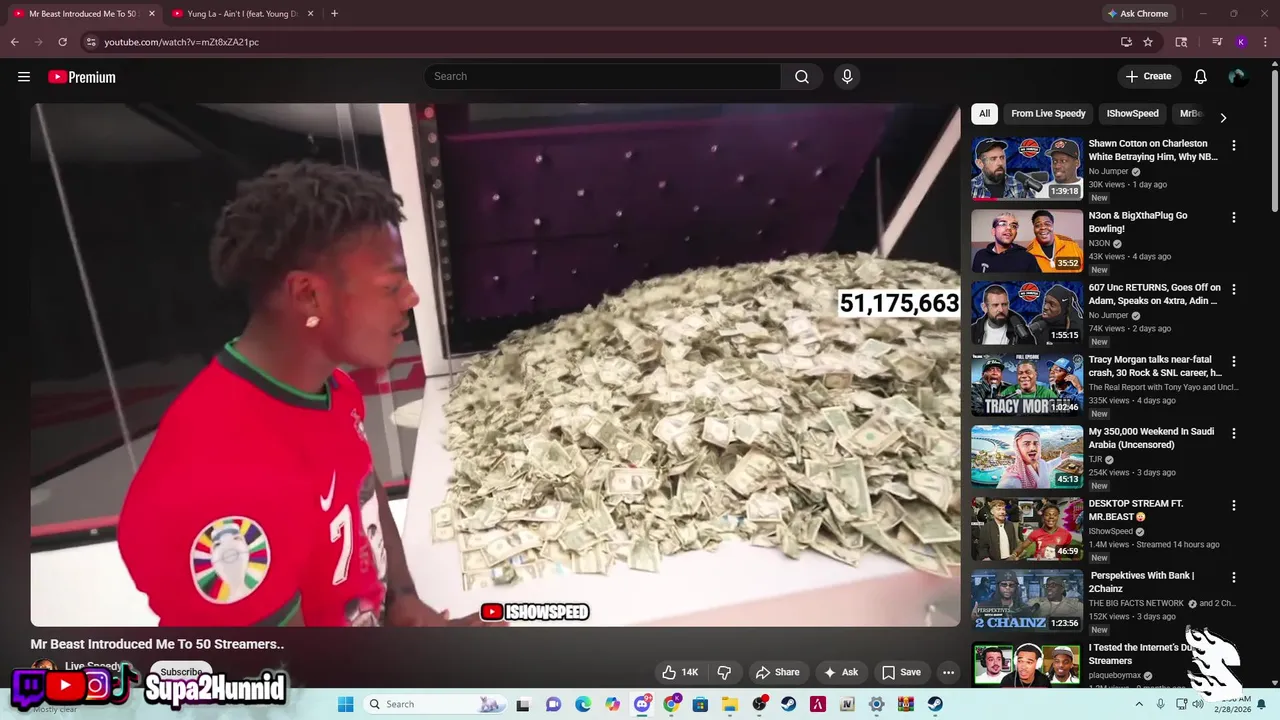Go back to the previous browser page

pos(14,42)
